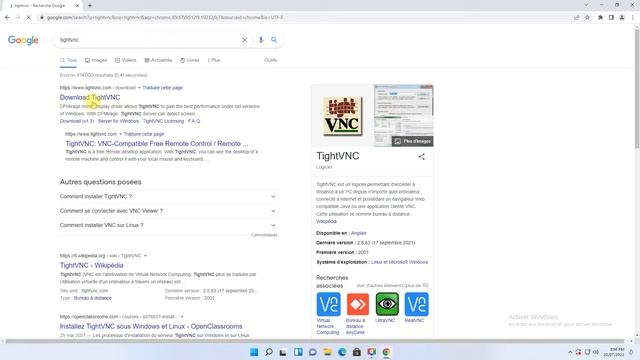Click 'Plus d'images' button on panel
The height and width of the screenshot is (360, 640).
coord(413,141)
